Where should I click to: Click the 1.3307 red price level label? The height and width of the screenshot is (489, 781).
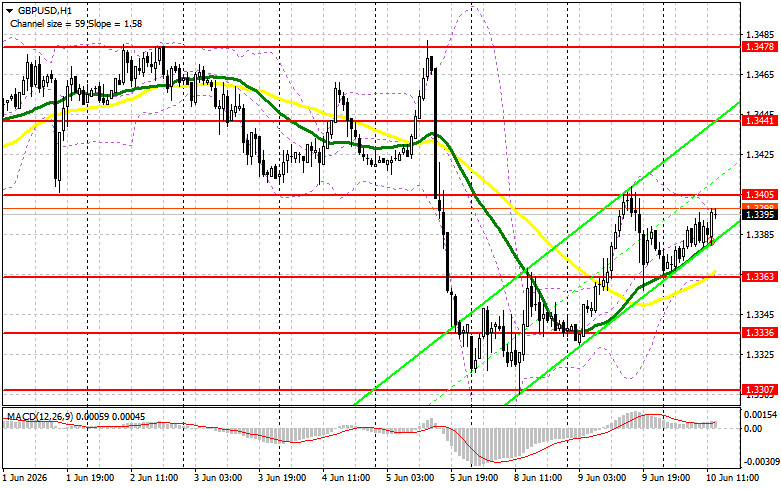(760, 389)
